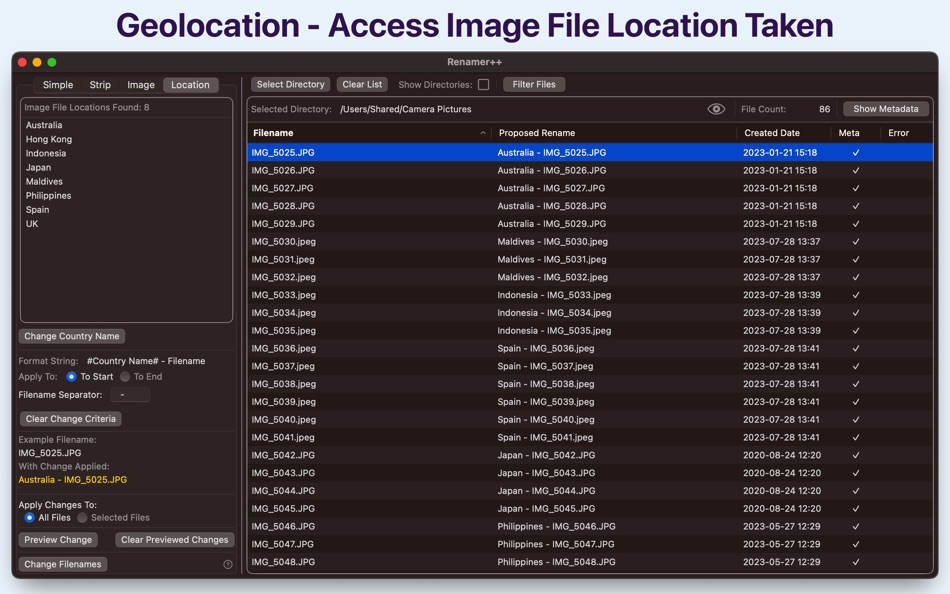The width and height of the screenshot is (950, 594).
Task: Switch to the Image tab
Action: pos(142,85)
